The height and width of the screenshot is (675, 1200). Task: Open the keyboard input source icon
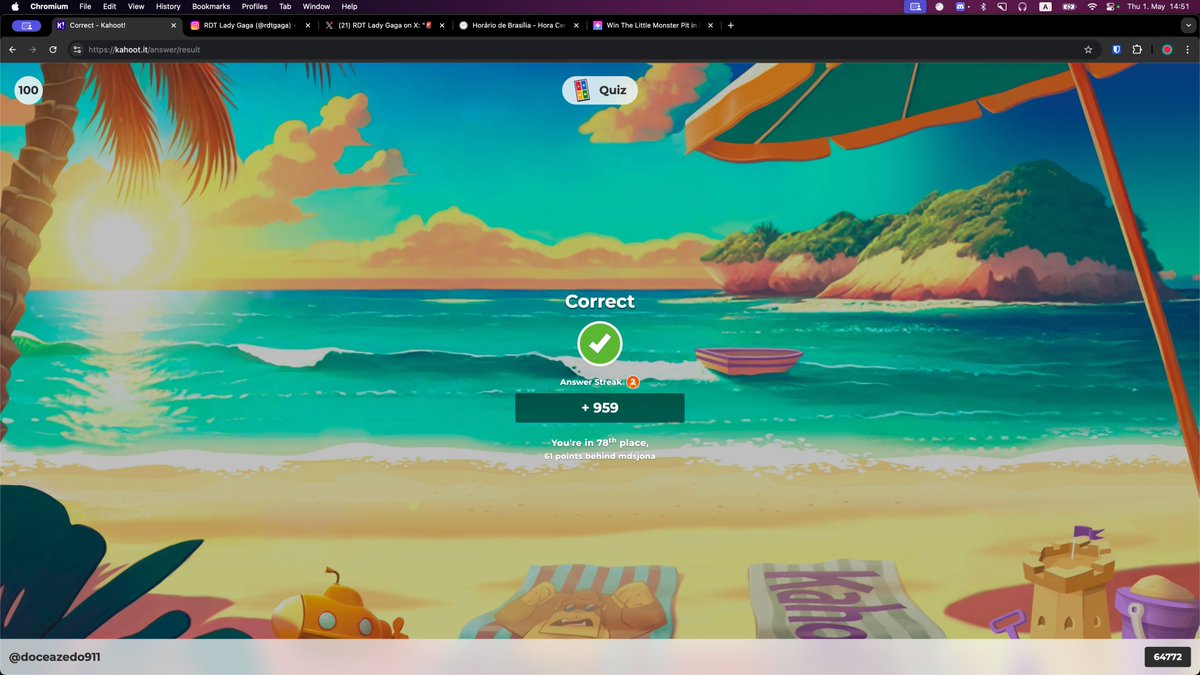point(1045,6)
